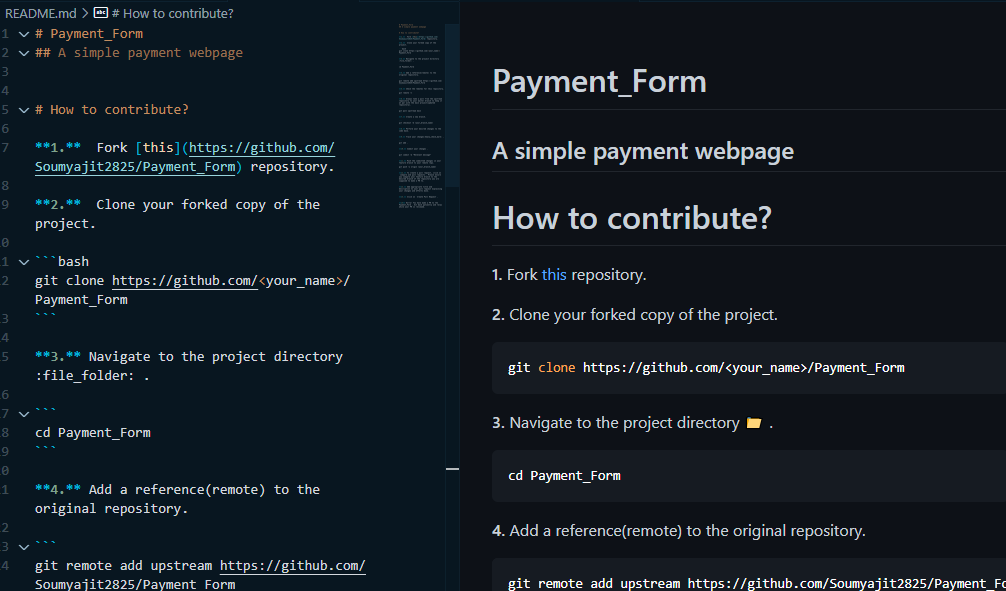The width and height of the screenshot is (1006, 591).
Task: Click 'A simple payment webpage' preview heading
Action: point(643,151)
